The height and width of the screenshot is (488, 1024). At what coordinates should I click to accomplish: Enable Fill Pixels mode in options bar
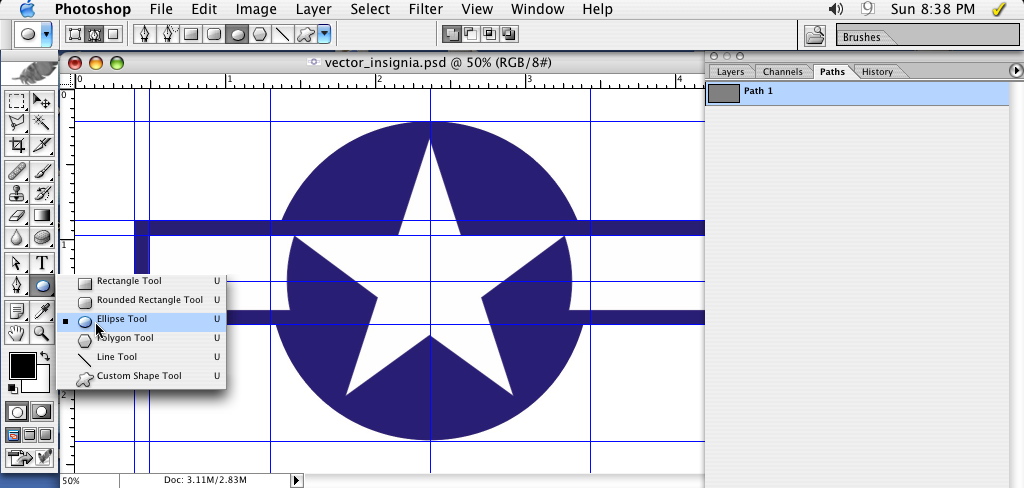113,34
